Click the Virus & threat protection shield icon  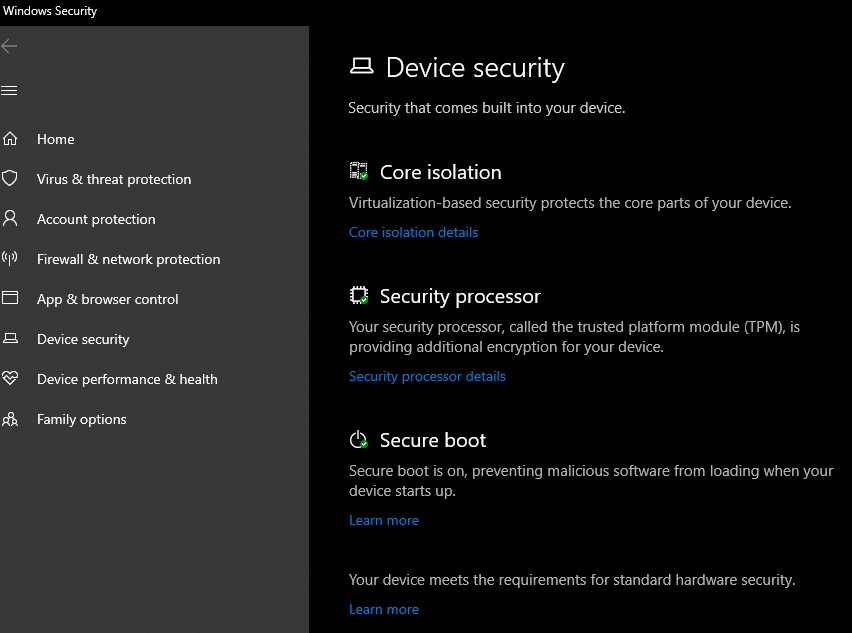(x=10, y=179)
